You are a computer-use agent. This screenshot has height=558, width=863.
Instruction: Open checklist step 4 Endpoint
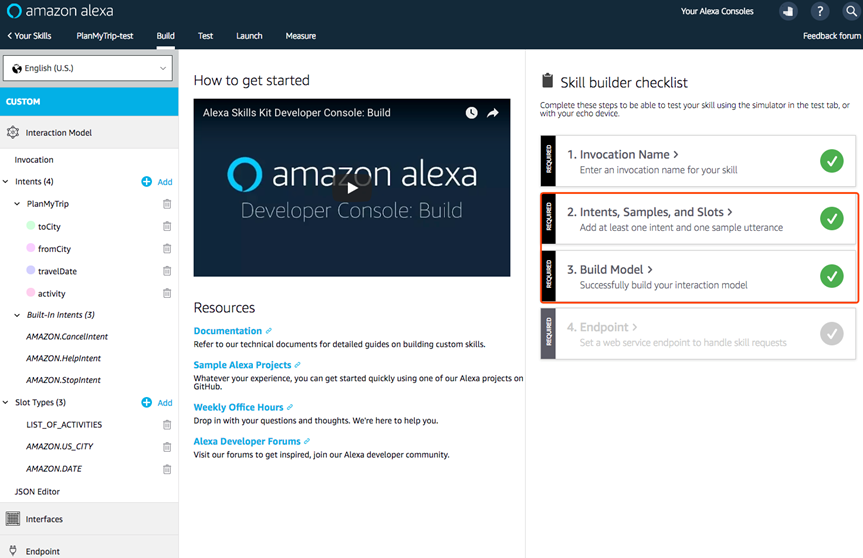(698, 334)
